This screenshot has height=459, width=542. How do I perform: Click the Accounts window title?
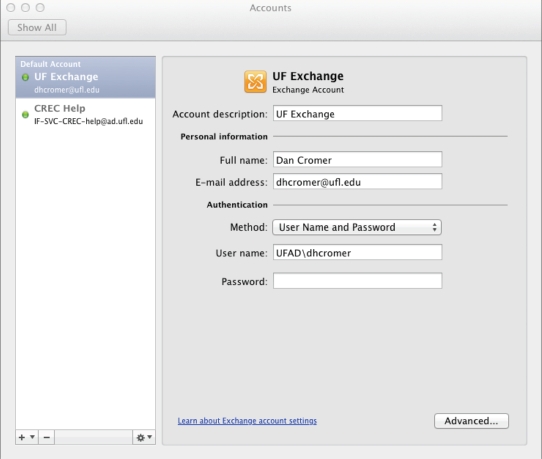click(x=271, y=8)
